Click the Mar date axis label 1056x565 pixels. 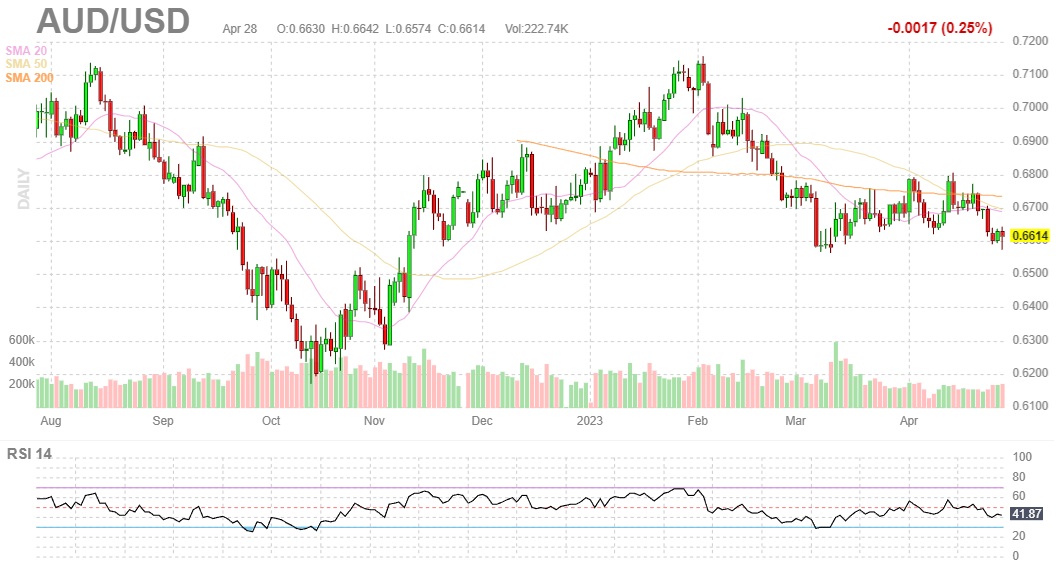(795, 421)
